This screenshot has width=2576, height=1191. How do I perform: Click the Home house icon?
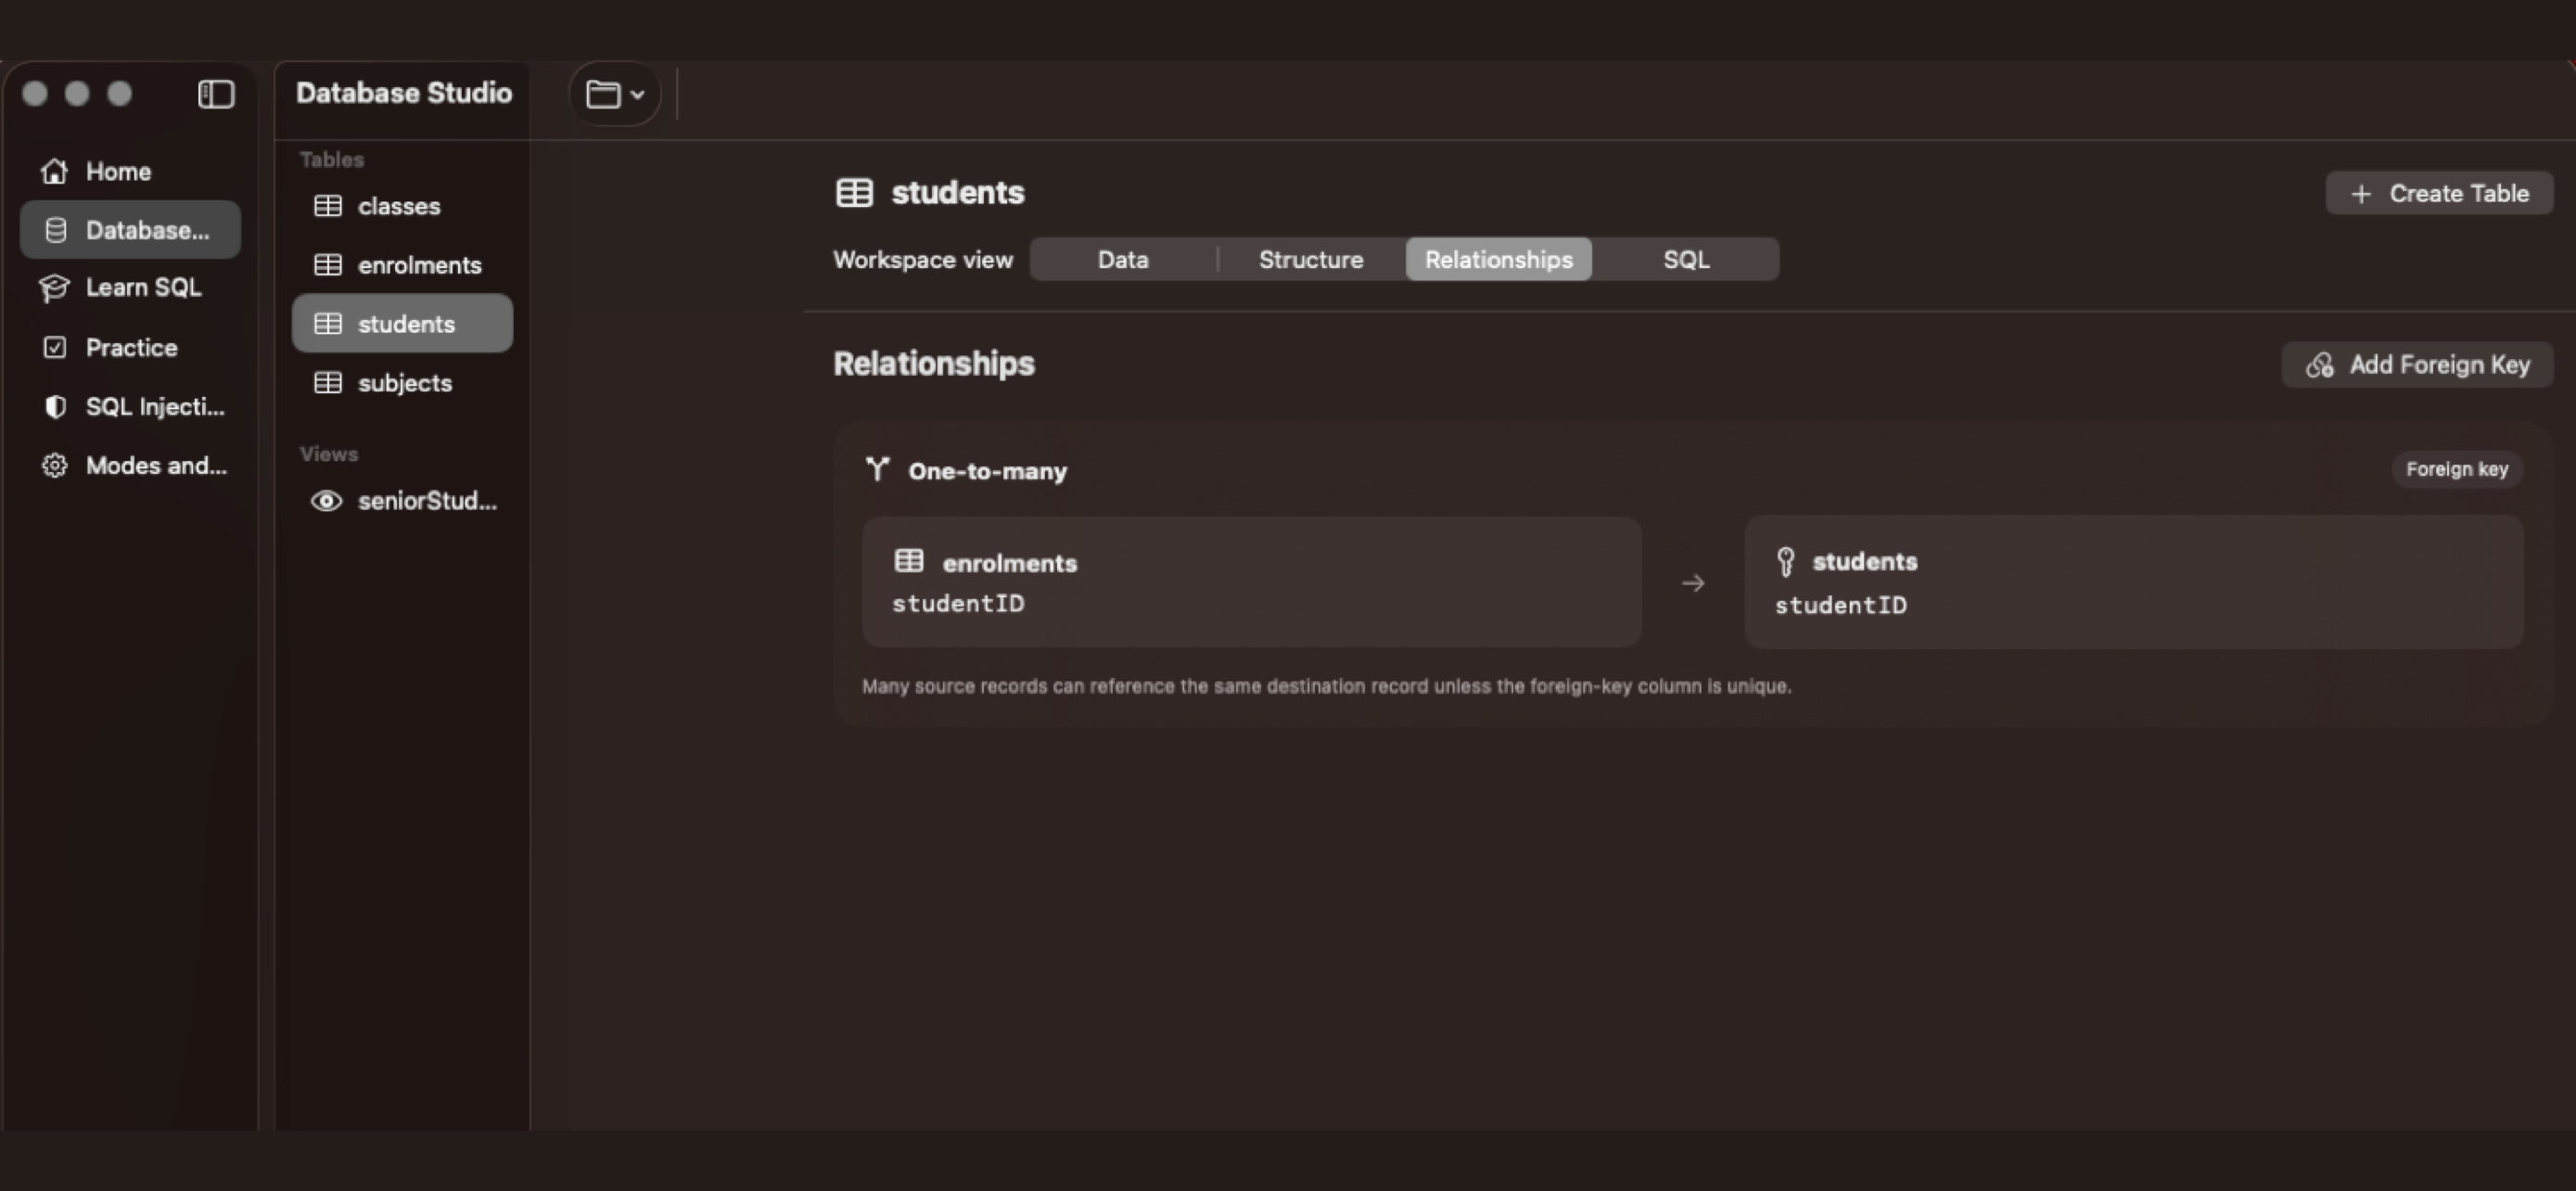pyautogui.click(x=55, y=172)
